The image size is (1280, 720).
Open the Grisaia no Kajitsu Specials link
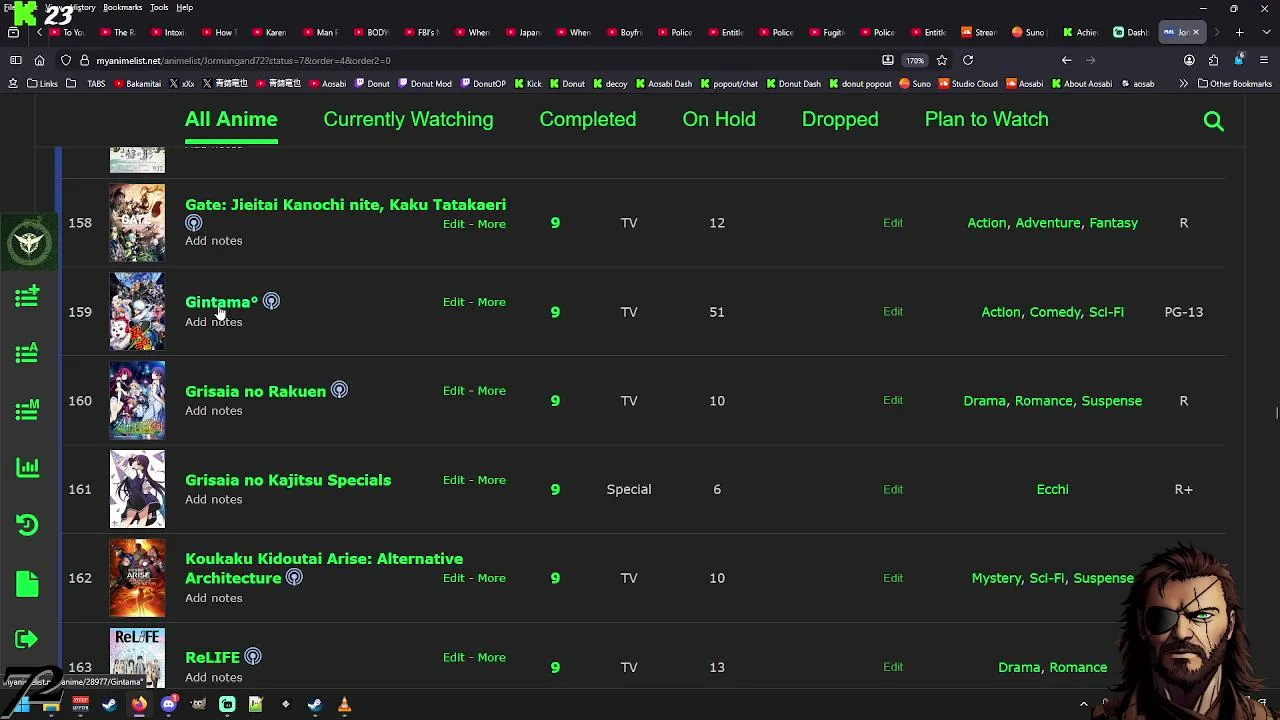click(x=288, y=480)
